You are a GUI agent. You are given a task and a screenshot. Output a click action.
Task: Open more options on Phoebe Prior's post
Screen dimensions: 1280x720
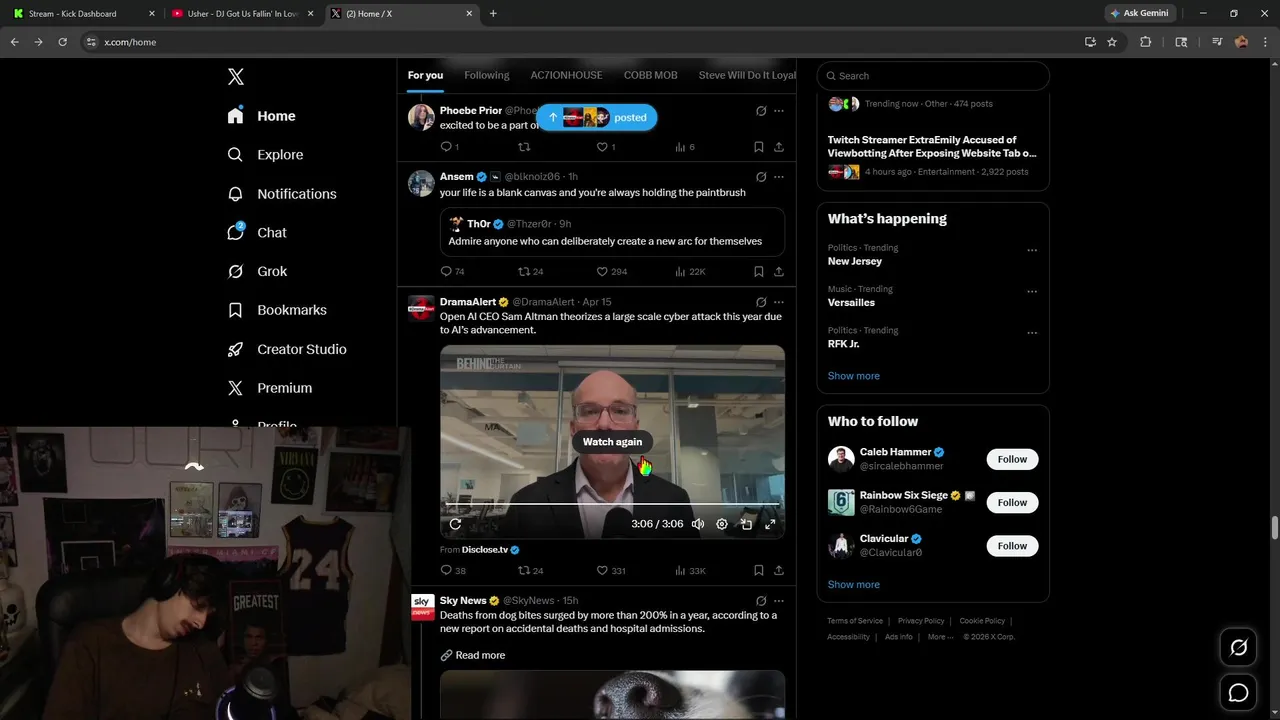click(x=779, y=111)
